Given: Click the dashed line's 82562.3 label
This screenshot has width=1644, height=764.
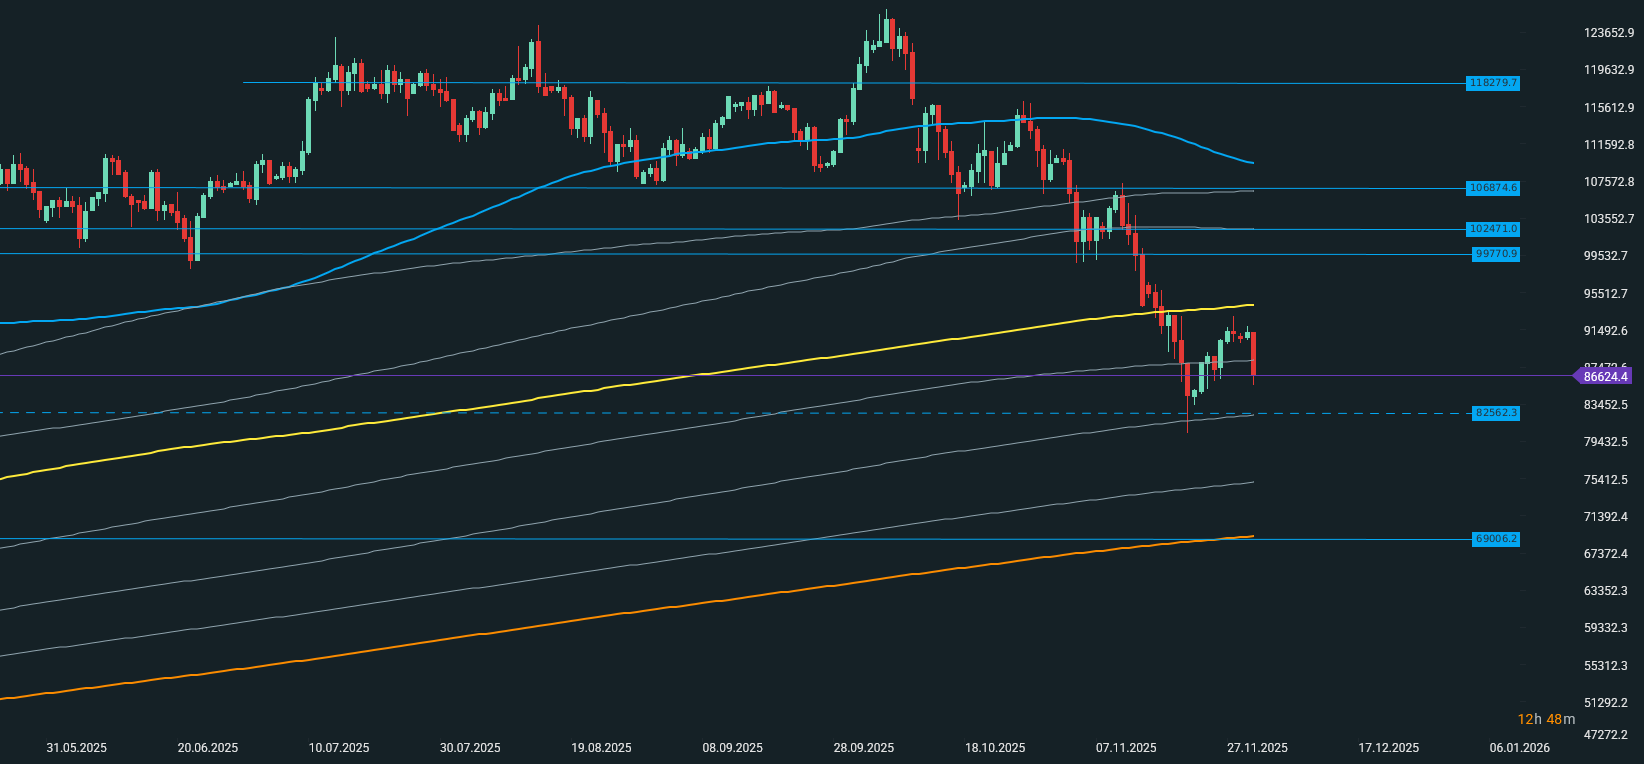Looking at the screenshot, I should [1496, 413].
